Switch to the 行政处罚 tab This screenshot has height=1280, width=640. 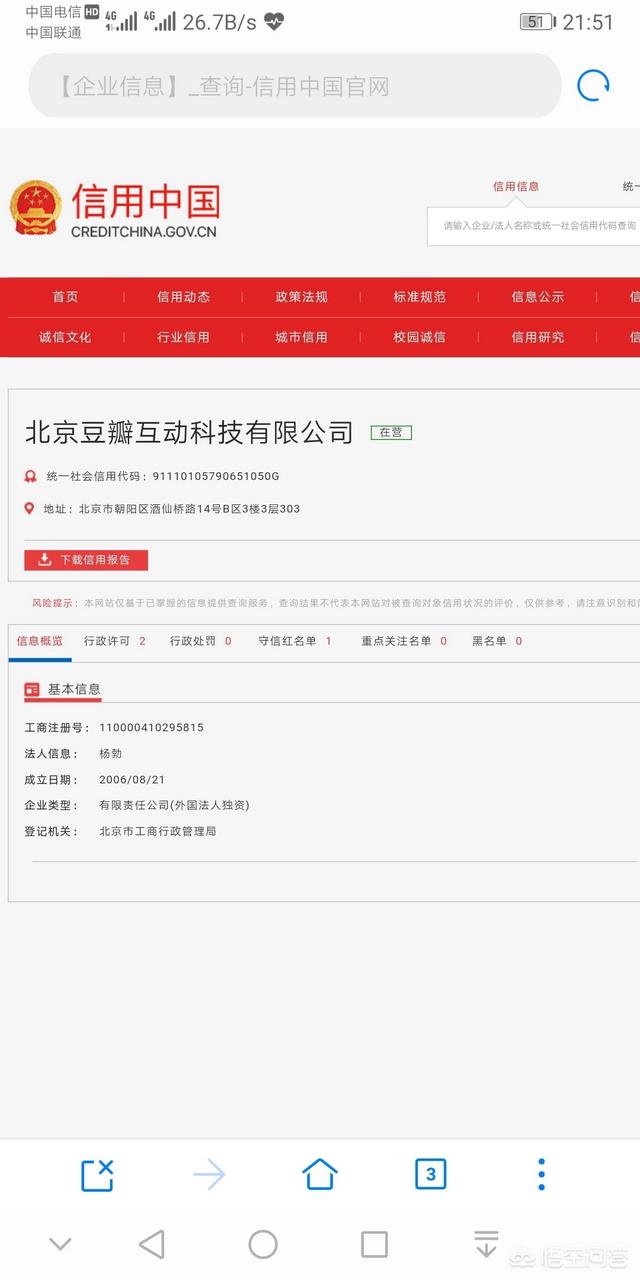[201, 641]
